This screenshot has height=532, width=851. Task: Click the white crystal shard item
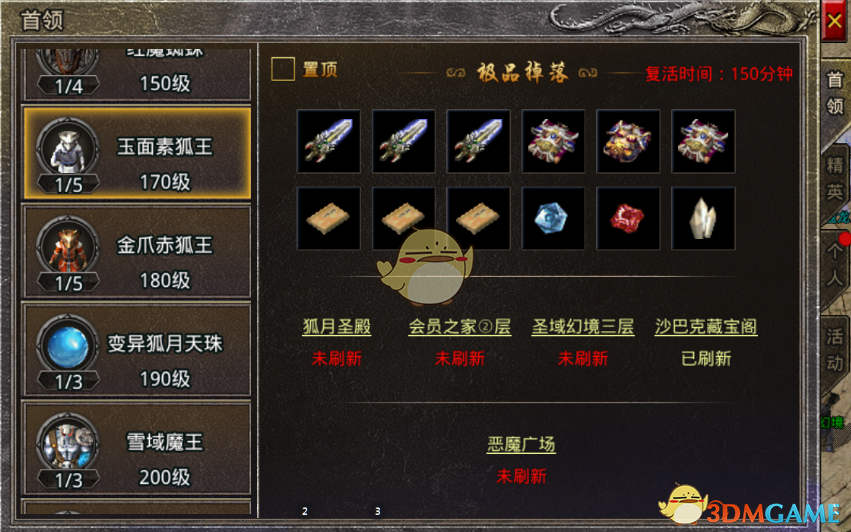click(x=703, y=218)
